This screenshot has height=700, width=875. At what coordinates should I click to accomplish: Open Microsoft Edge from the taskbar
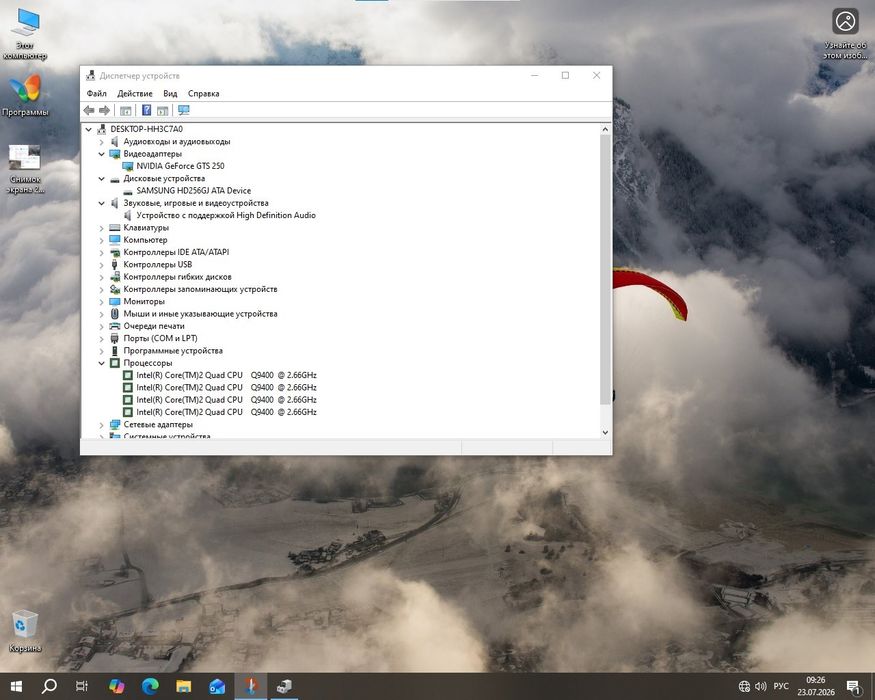[150, 686]
